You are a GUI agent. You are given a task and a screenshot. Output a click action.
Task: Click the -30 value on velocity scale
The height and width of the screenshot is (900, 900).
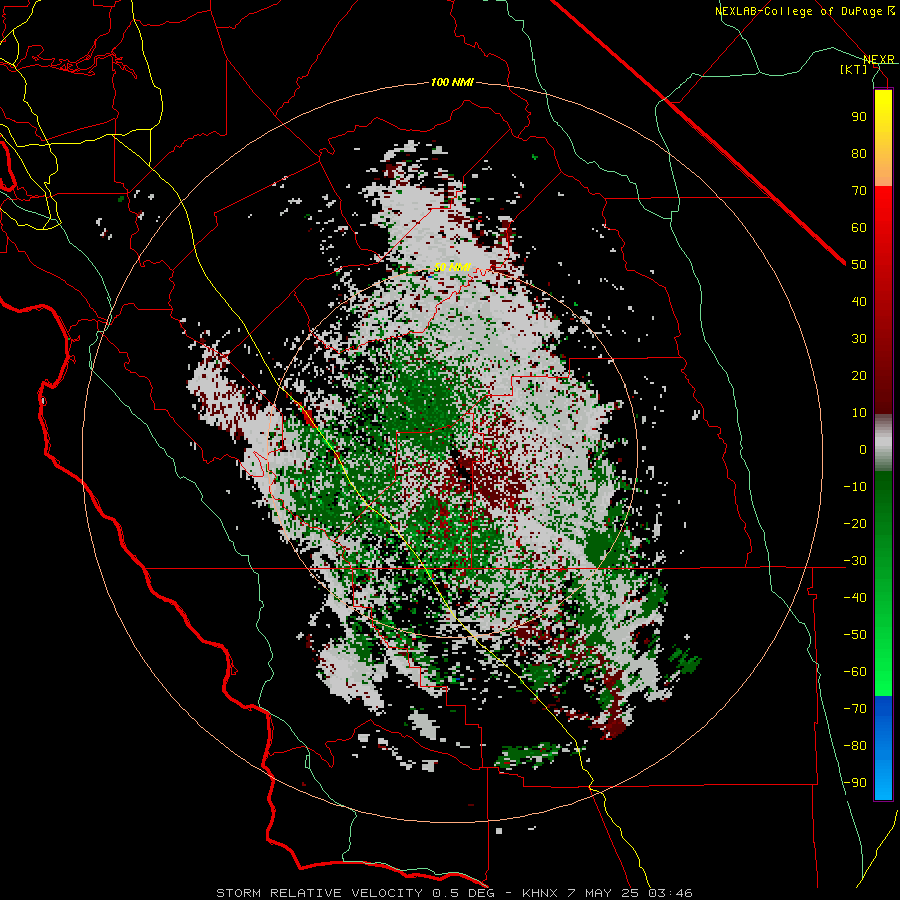click(x=855, y=561)
